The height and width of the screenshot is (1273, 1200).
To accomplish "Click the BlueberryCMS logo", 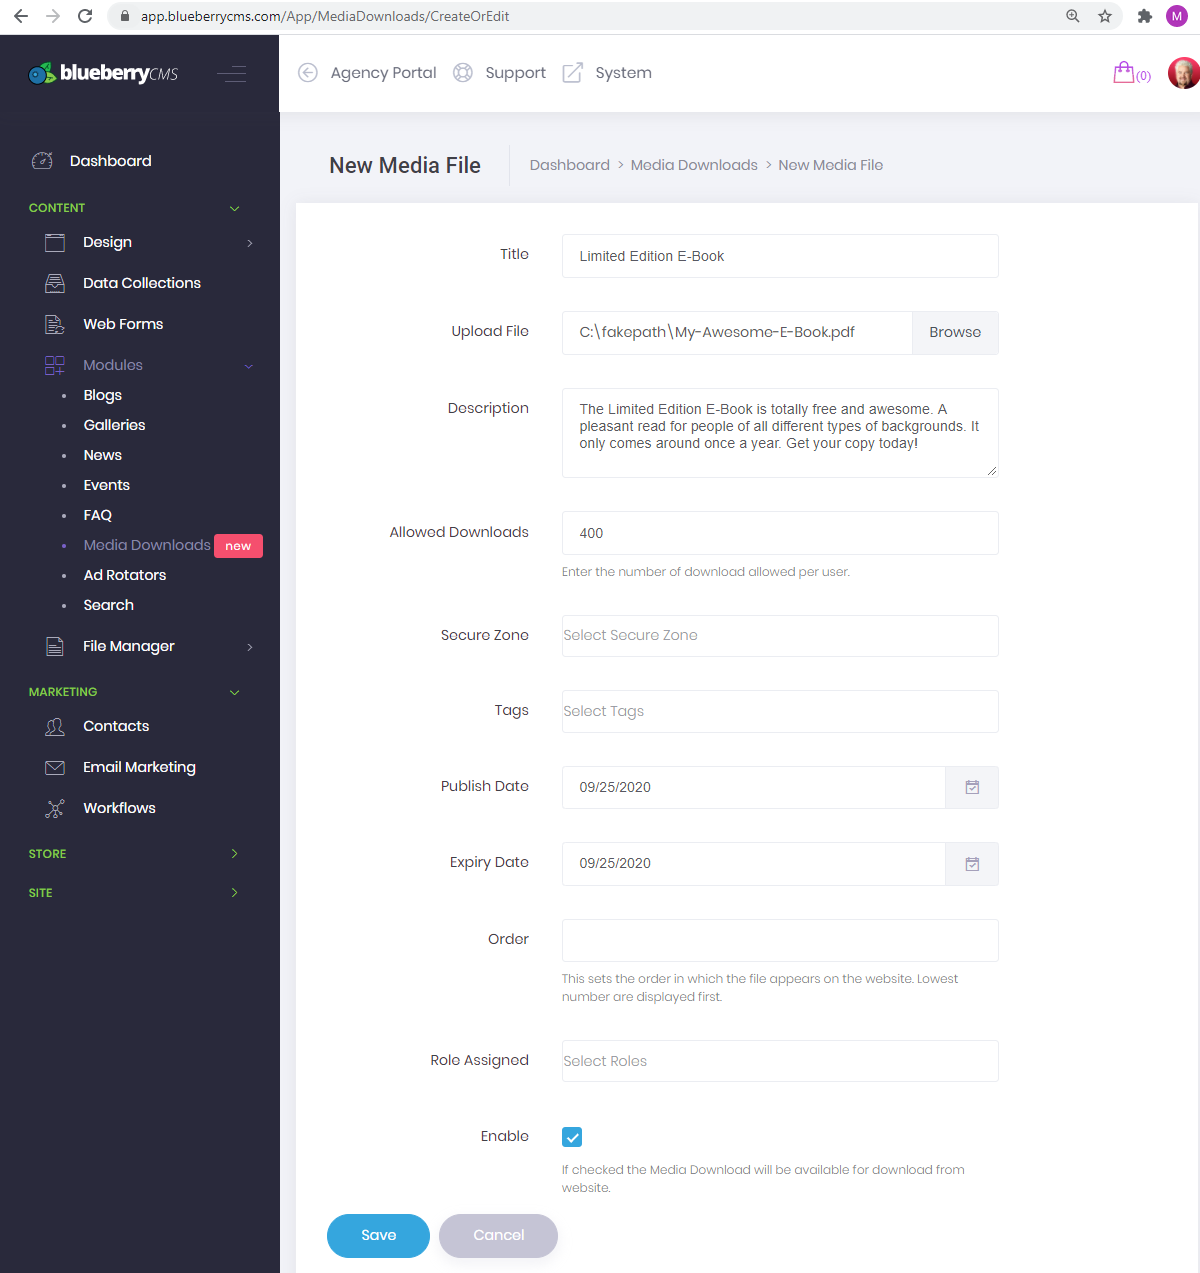I will point(103,73).
